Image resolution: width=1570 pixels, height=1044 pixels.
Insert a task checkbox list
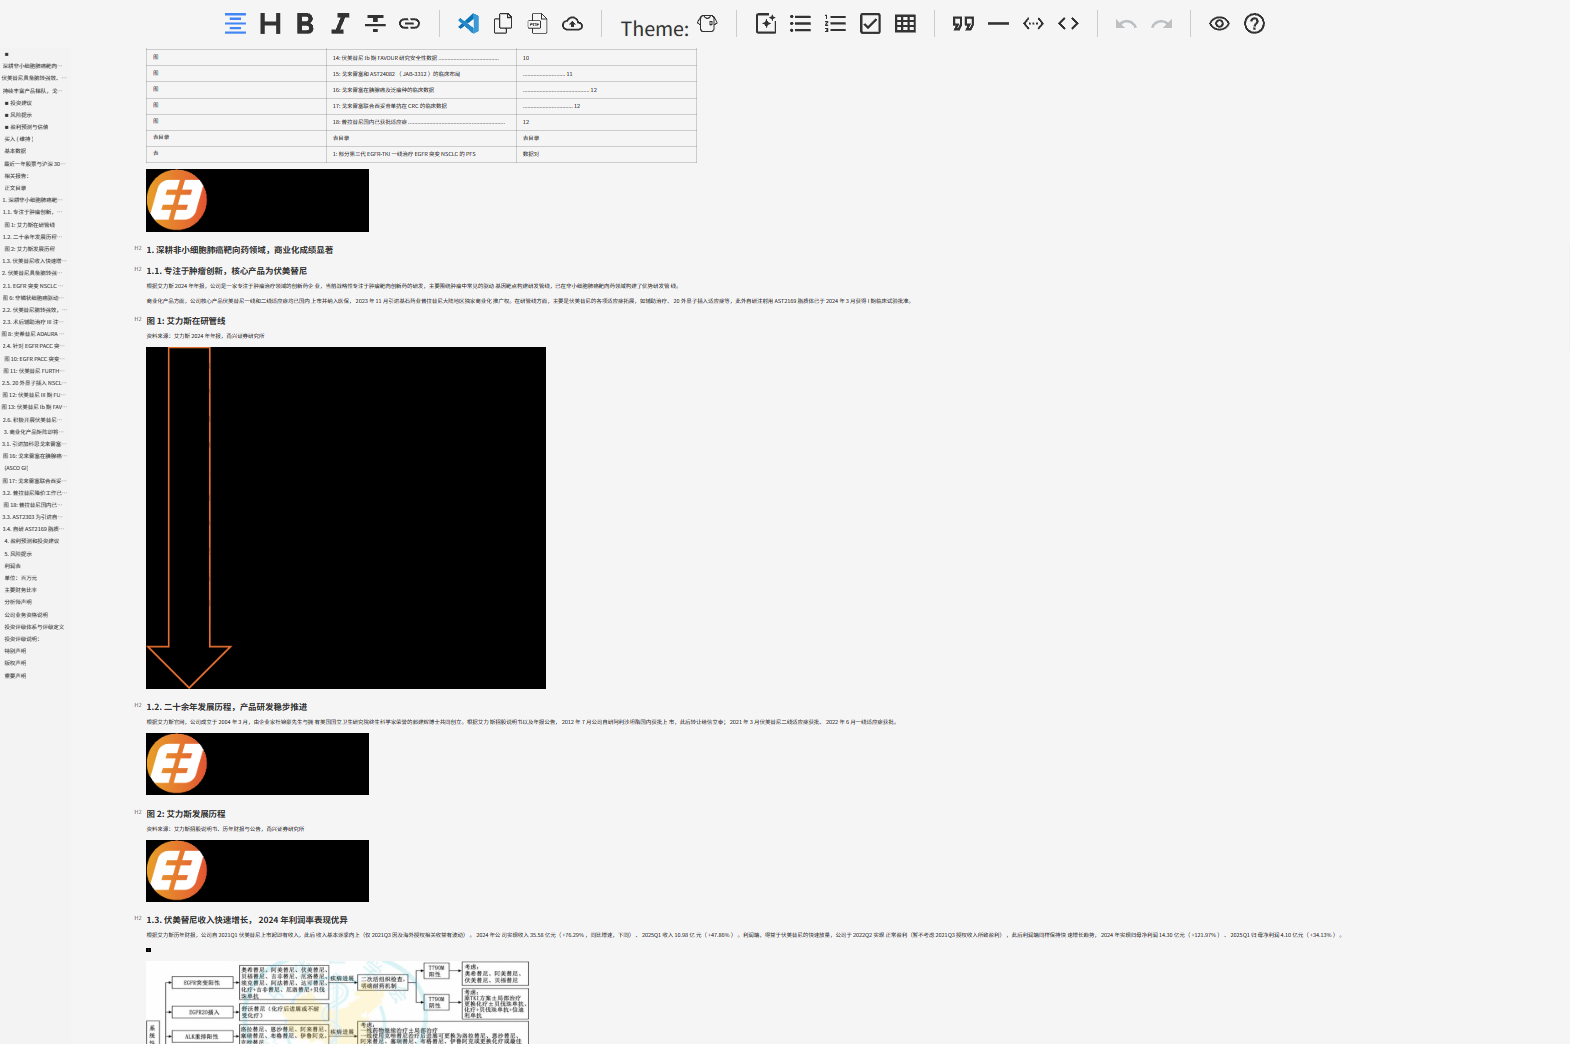(x=871, y=24)
